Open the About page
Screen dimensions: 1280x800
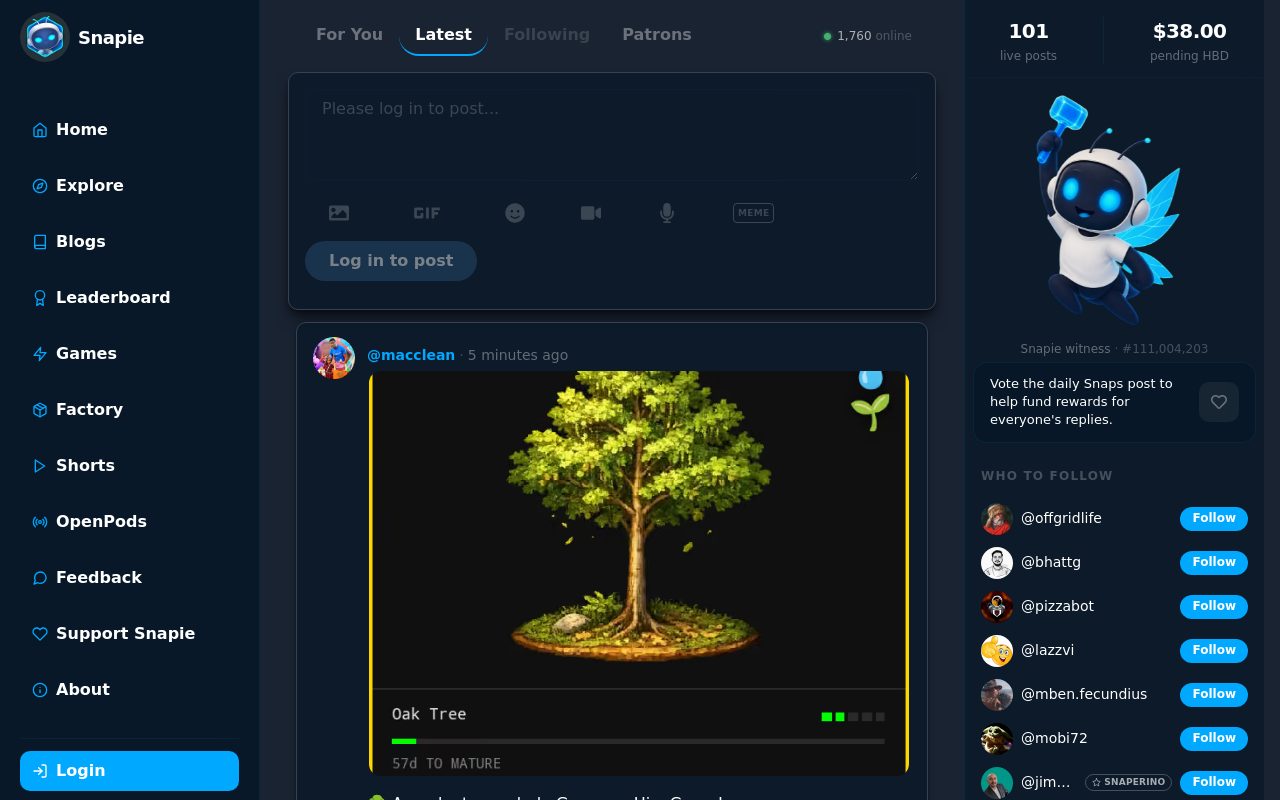coord(129,689)
